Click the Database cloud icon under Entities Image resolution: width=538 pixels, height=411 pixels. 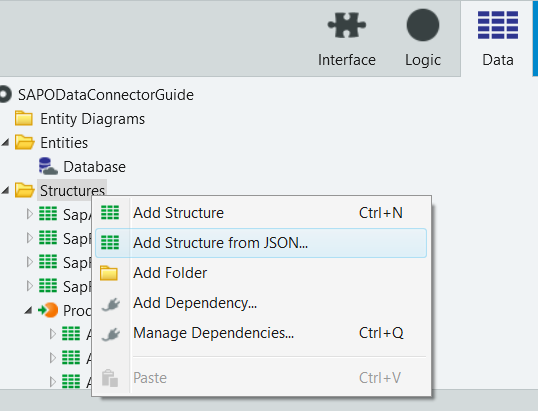point(48,166)
